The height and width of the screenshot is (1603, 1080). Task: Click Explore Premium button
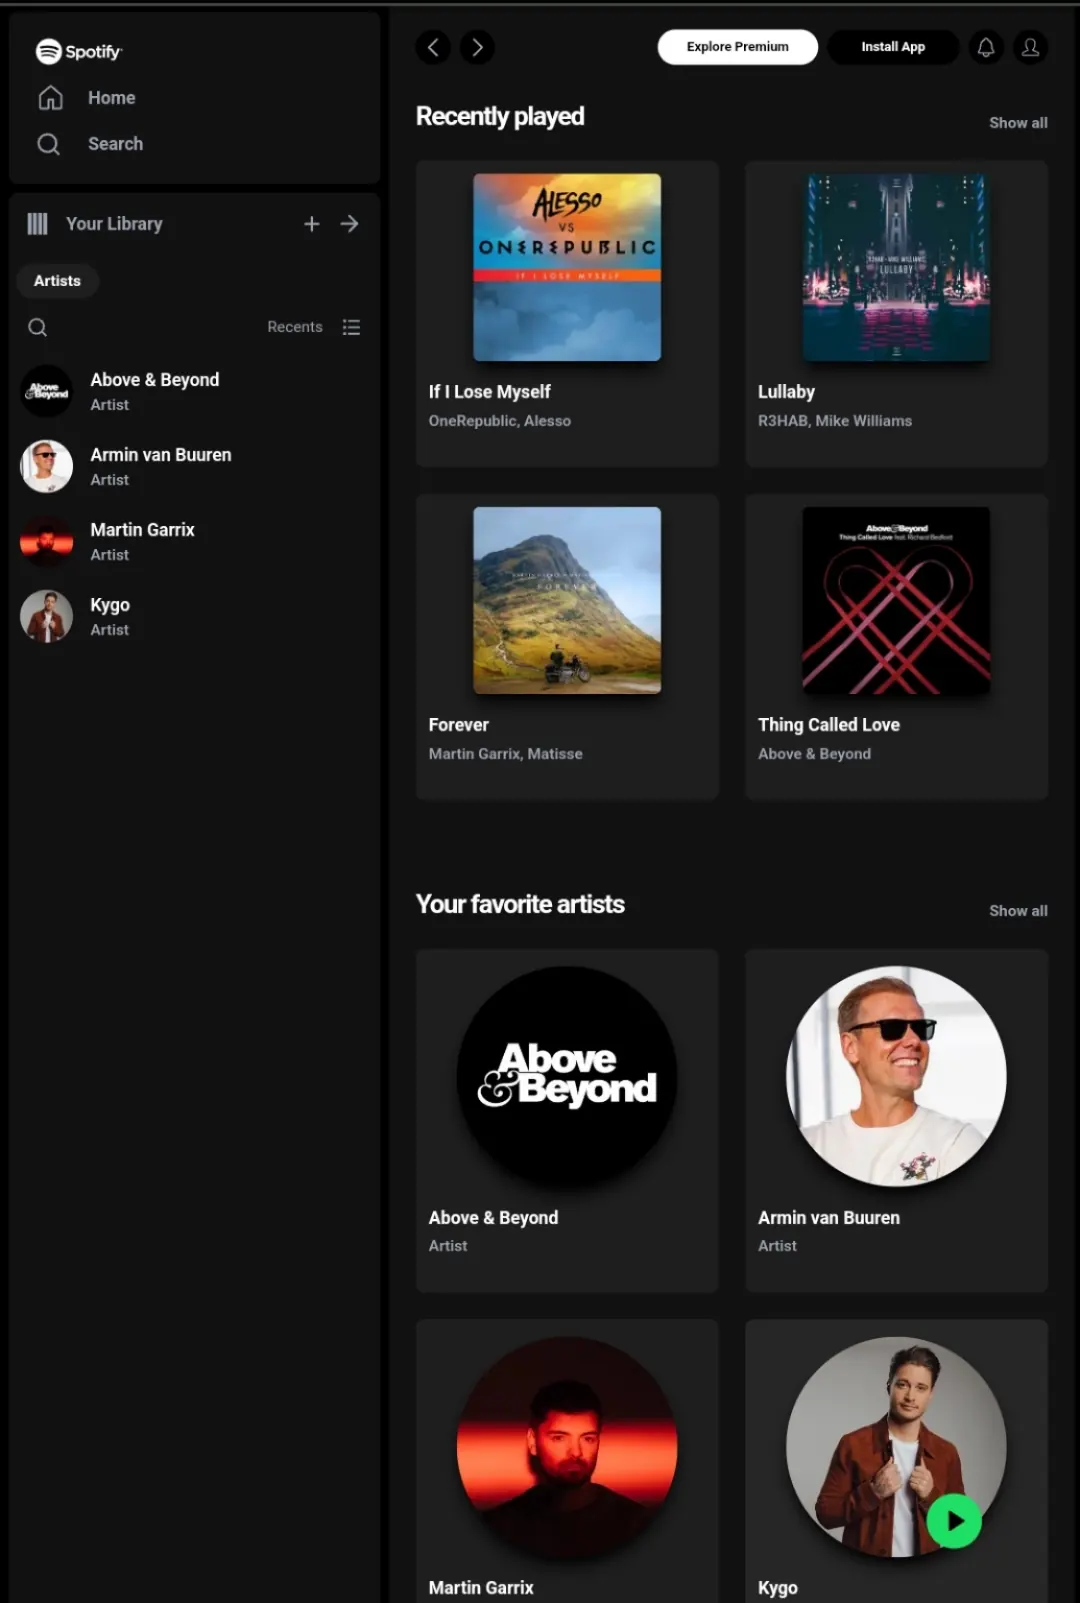pyautogui.click(x=738, y=47)
